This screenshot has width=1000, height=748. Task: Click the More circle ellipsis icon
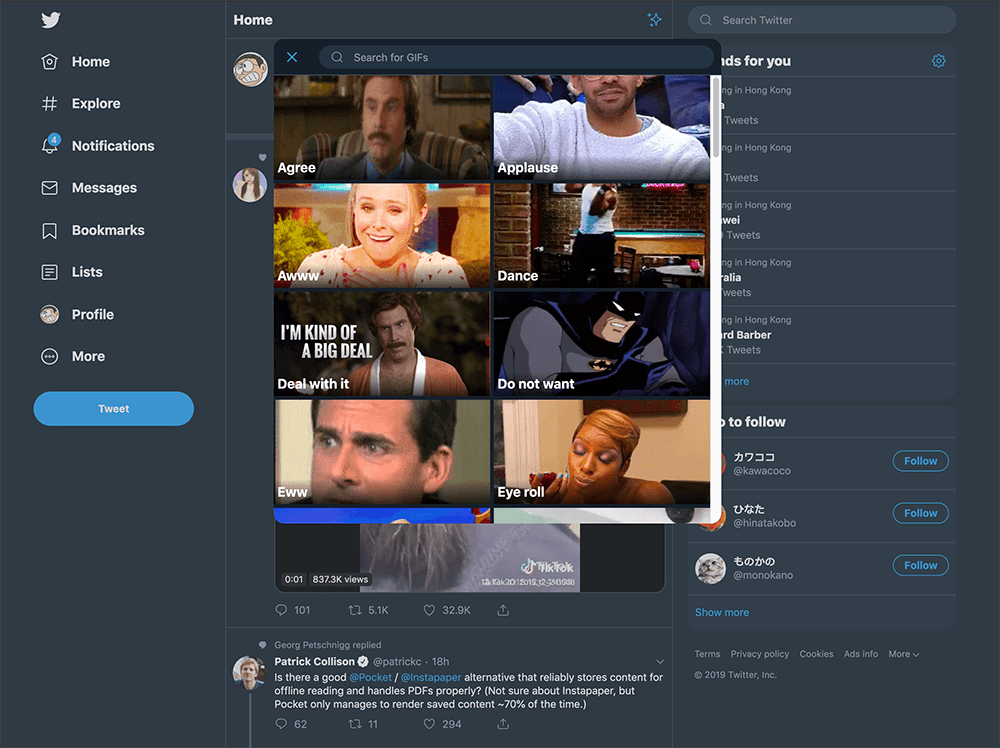click(50, 356)
